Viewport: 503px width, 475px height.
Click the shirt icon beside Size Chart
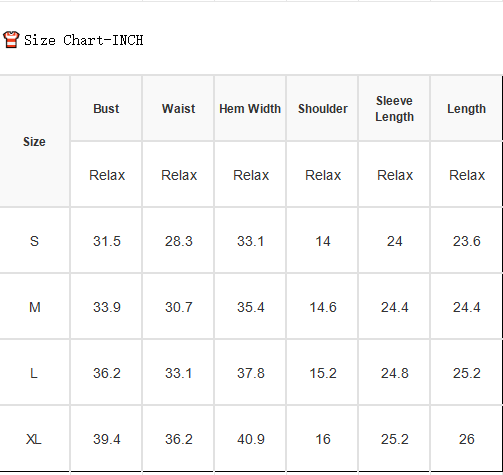click(x=11, y=40)
